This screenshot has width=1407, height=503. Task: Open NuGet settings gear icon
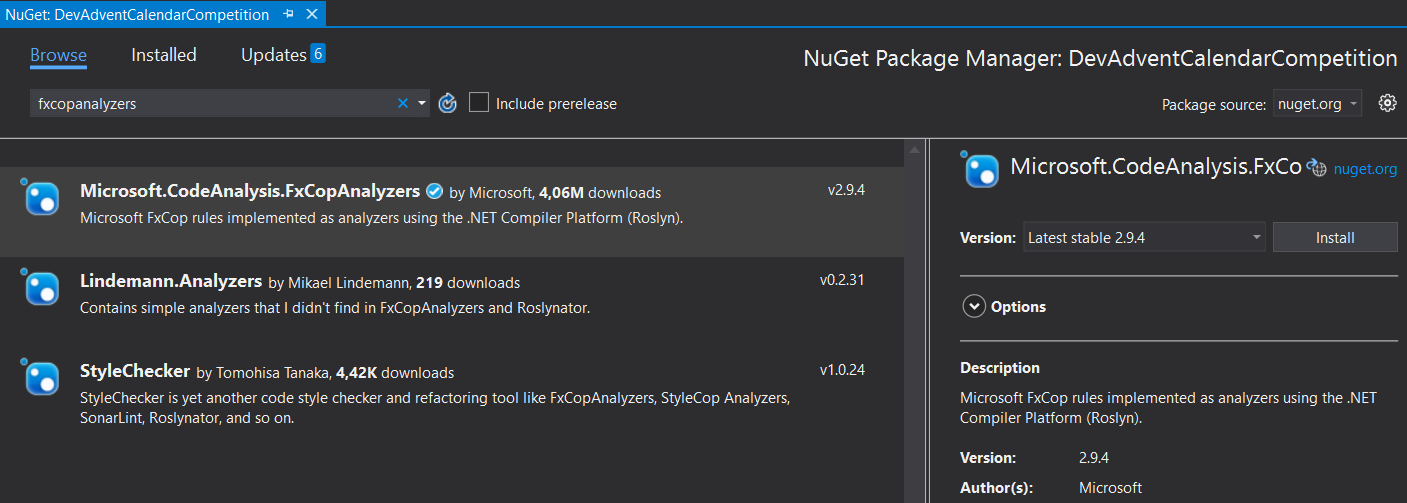[x=1387, y=103]
